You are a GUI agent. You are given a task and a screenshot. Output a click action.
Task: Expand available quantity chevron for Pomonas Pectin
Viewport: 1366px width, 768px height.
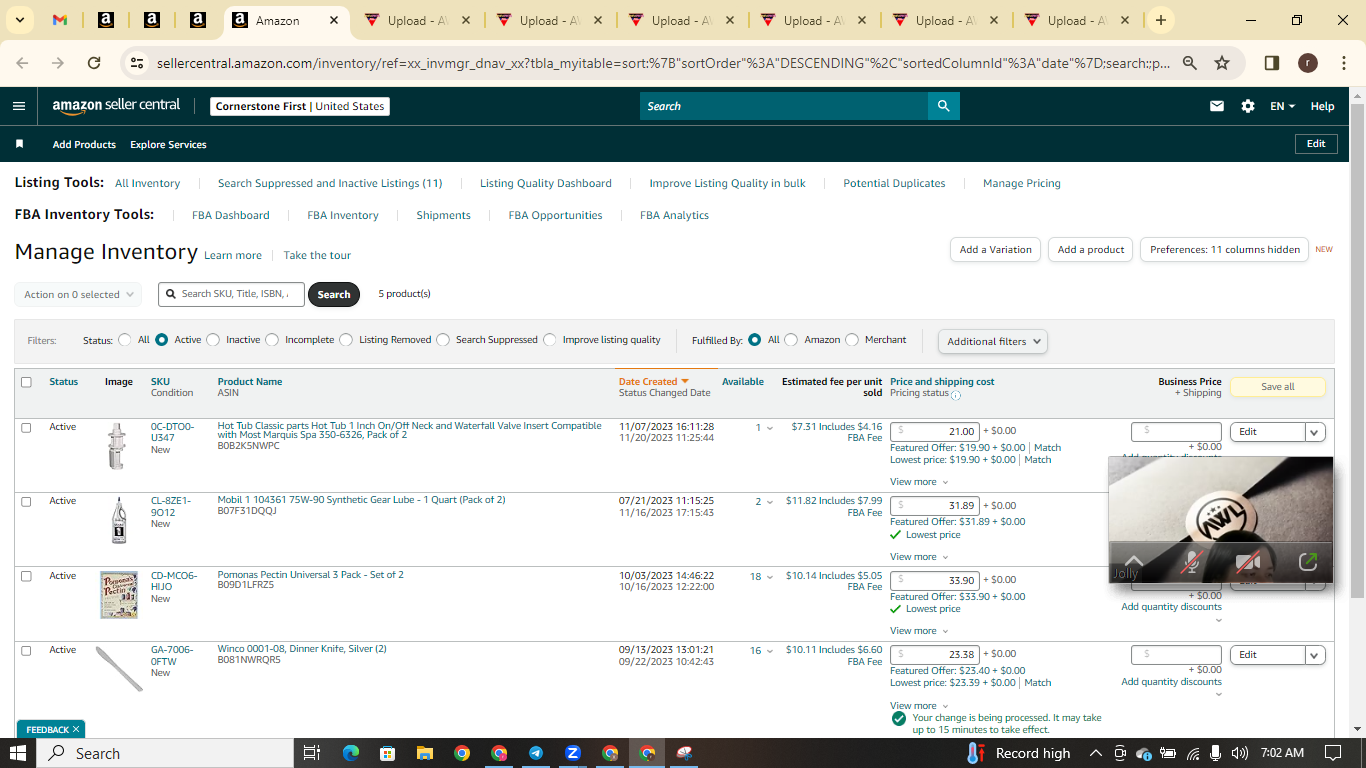click(x=769, y=577)
